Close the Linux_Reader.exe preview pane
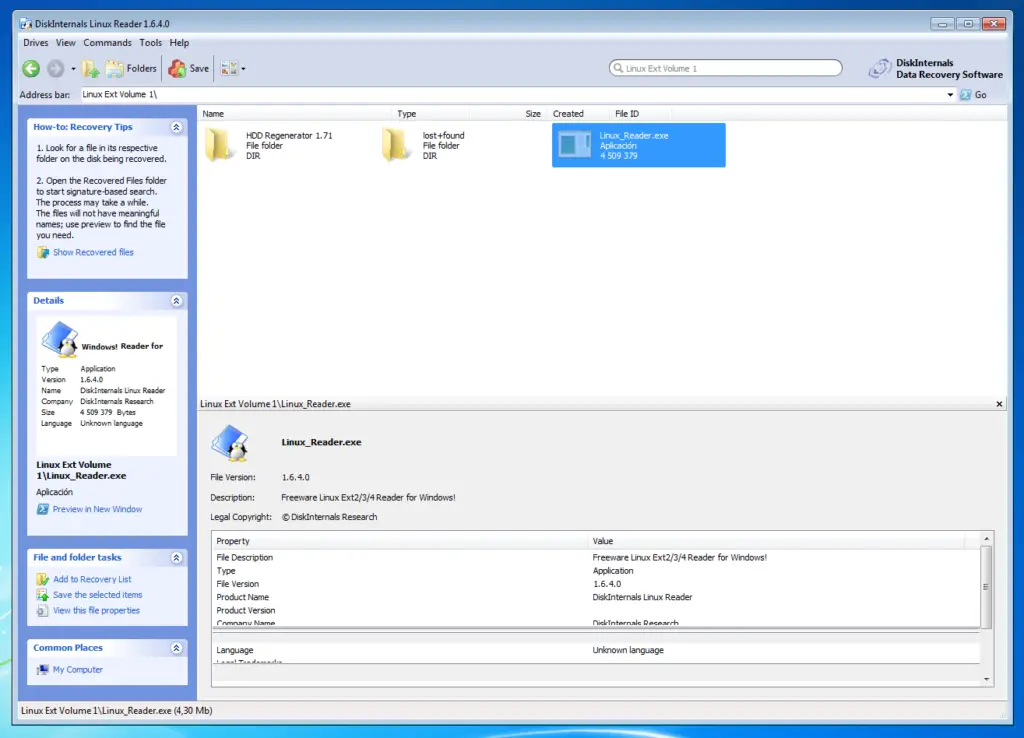1024x738 pixels. coord(999,404)
